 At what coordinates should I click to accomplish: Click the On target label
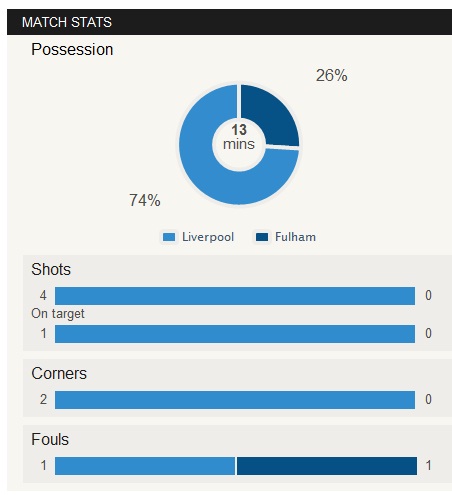[x=58, y=314]
